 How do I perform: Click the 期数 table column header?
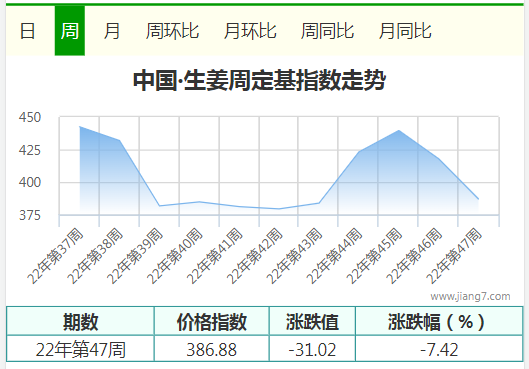click(80, 321)
